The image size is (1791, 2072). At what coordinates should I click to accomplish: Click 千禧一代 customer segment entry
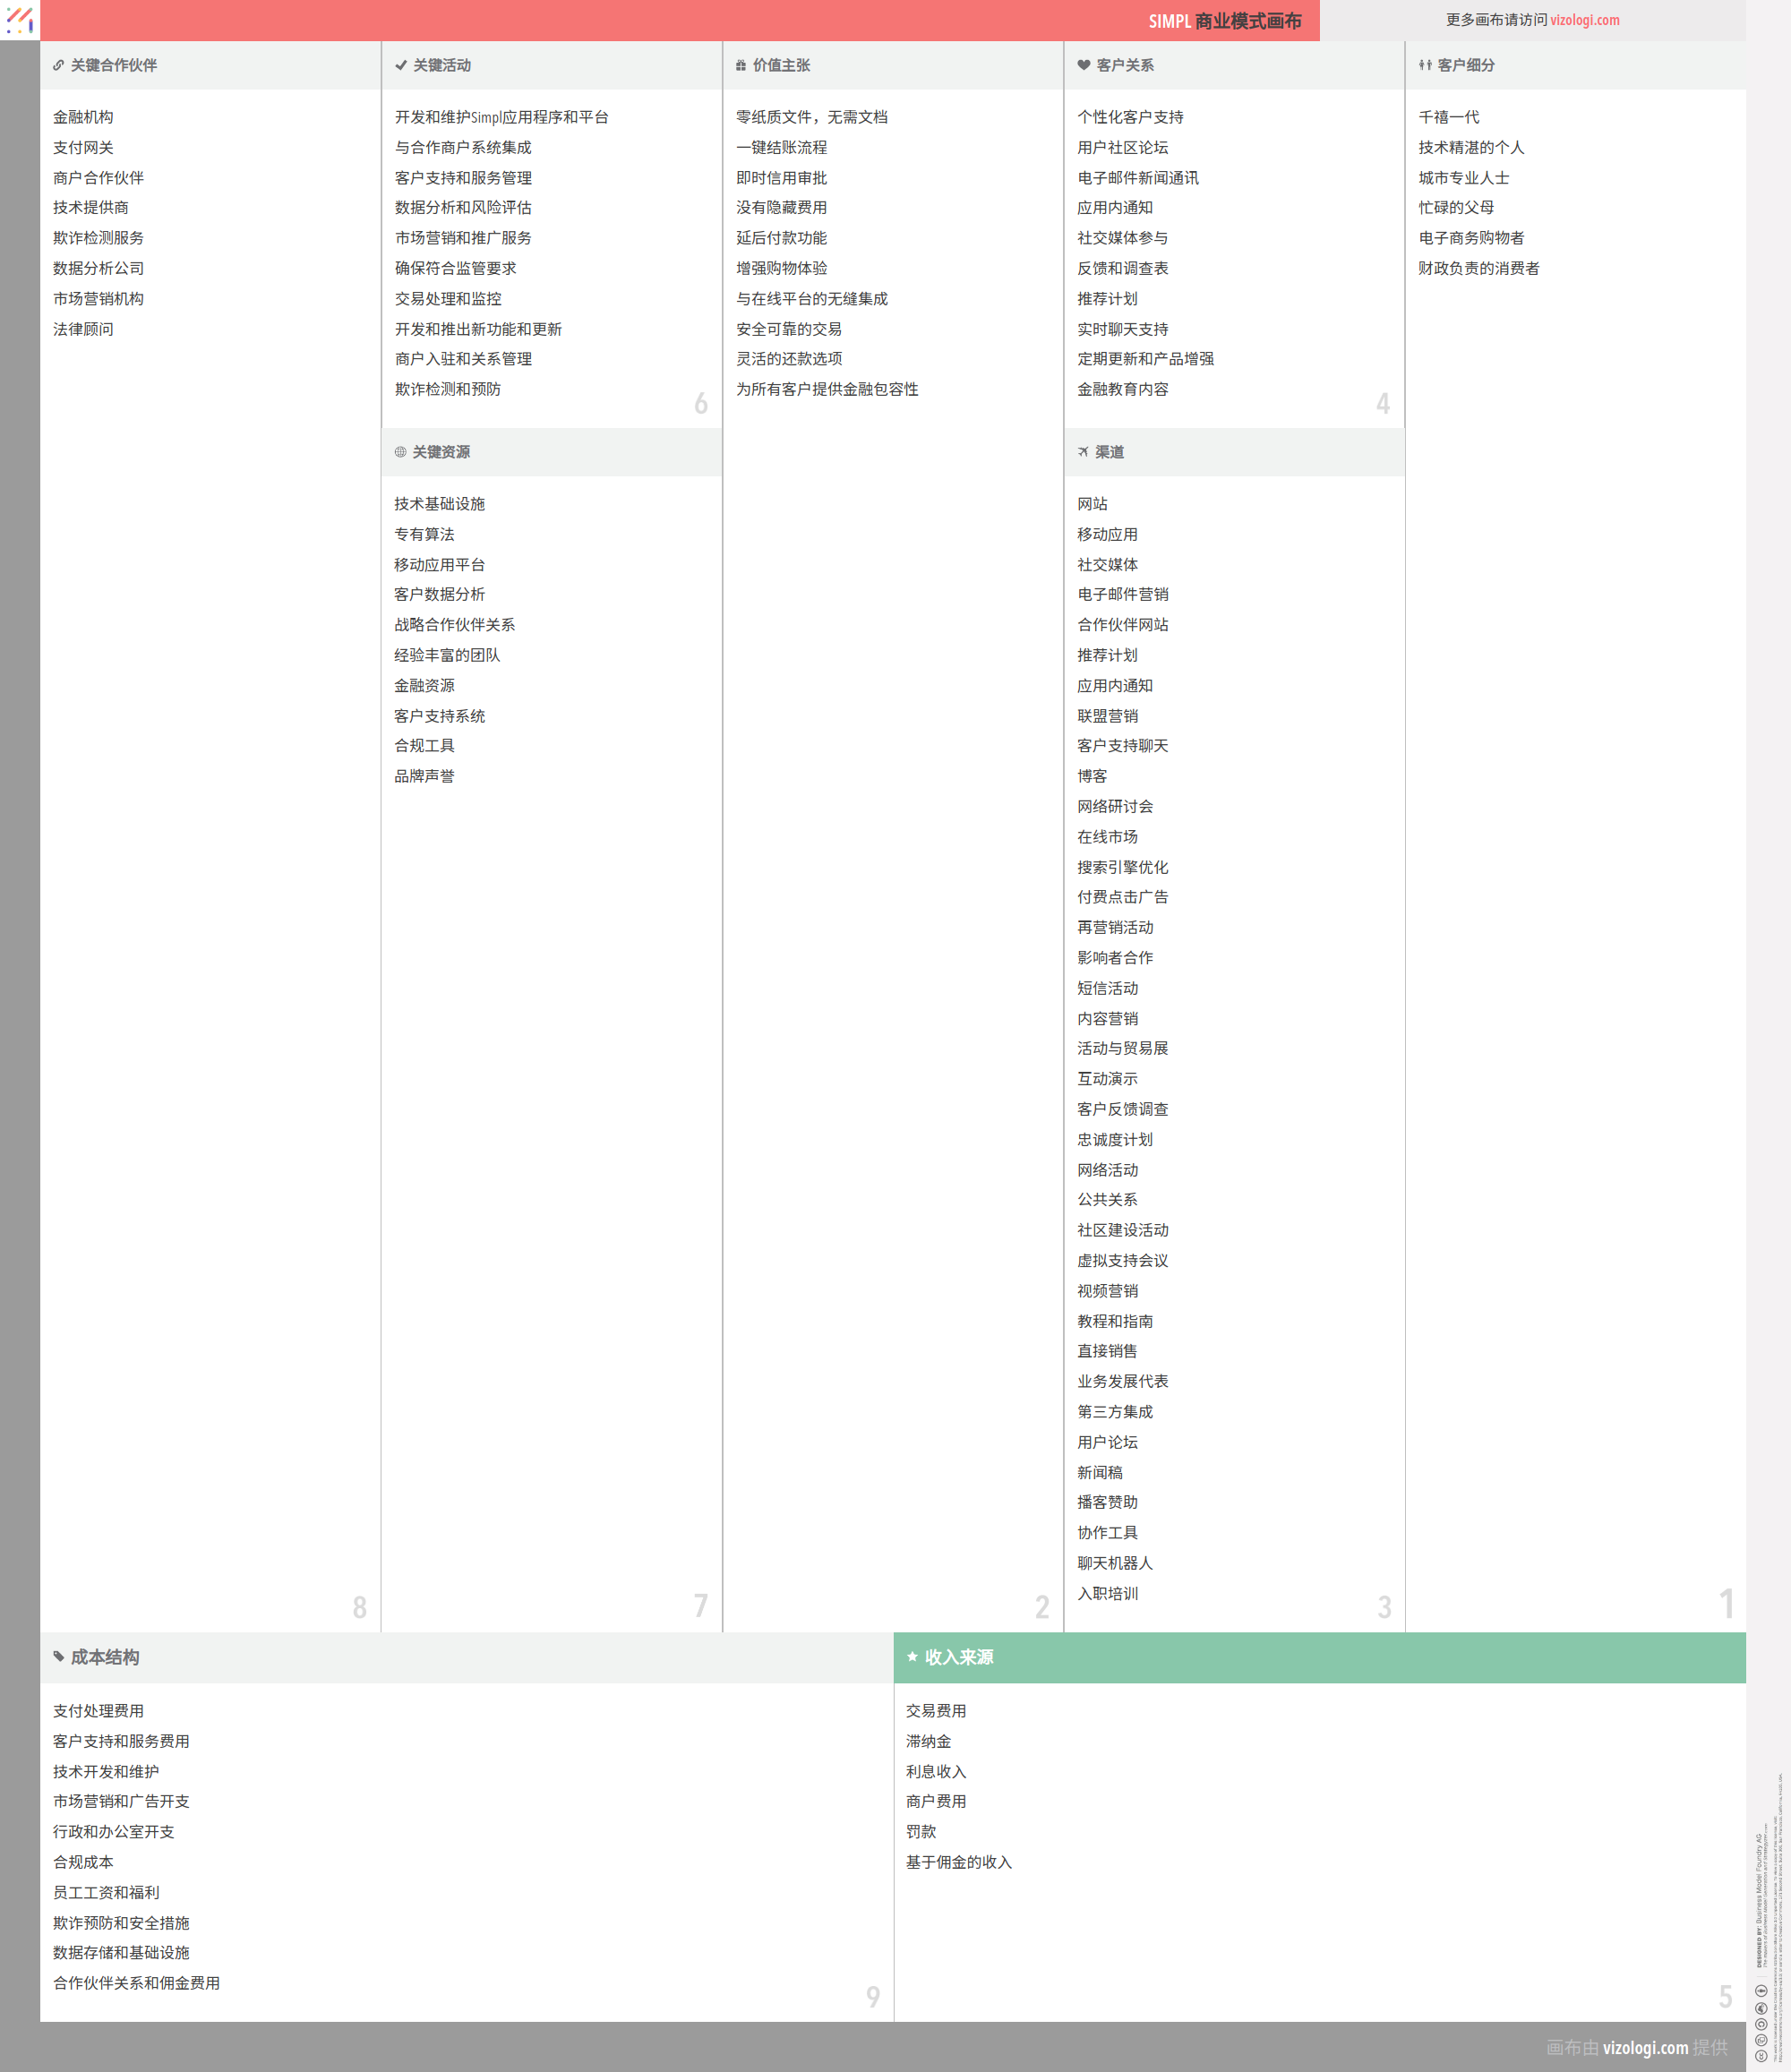(1448, 117)
